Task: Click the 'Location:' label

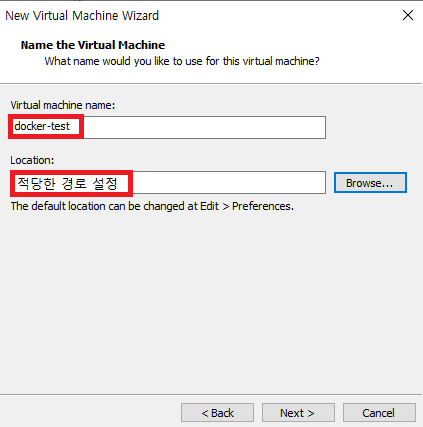Action: [x=32, y=160]
